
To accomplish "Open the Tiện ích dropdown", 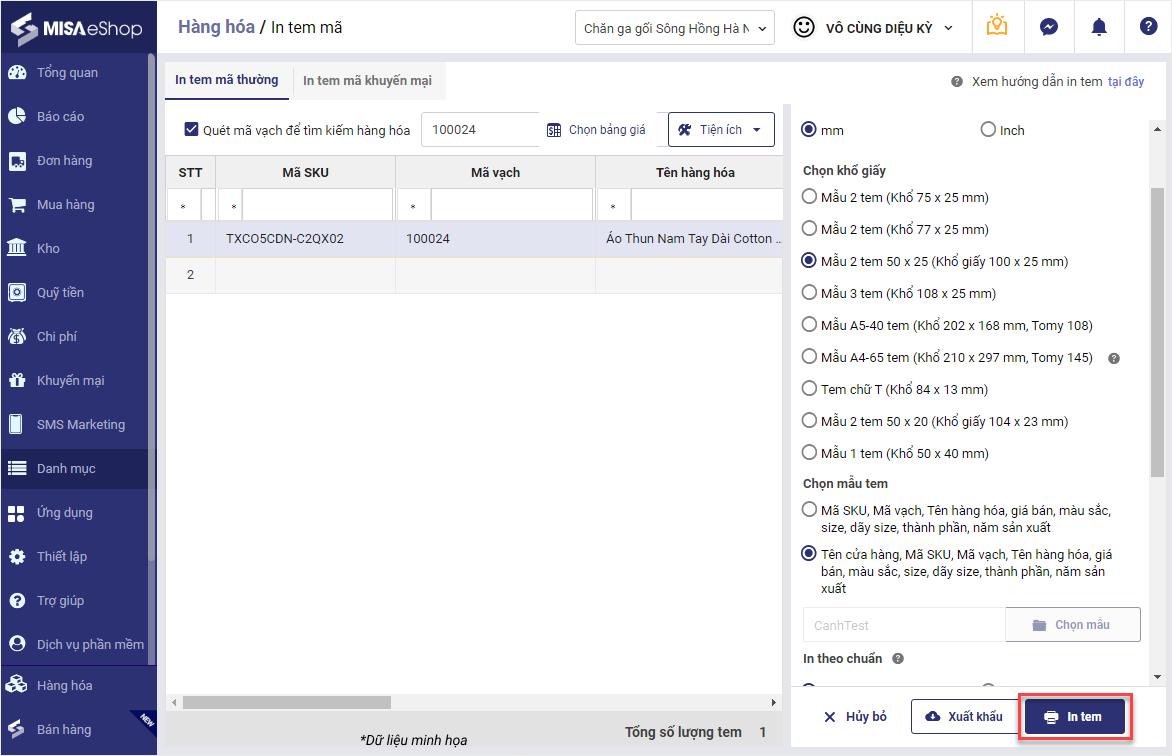I will click(721, 129).
